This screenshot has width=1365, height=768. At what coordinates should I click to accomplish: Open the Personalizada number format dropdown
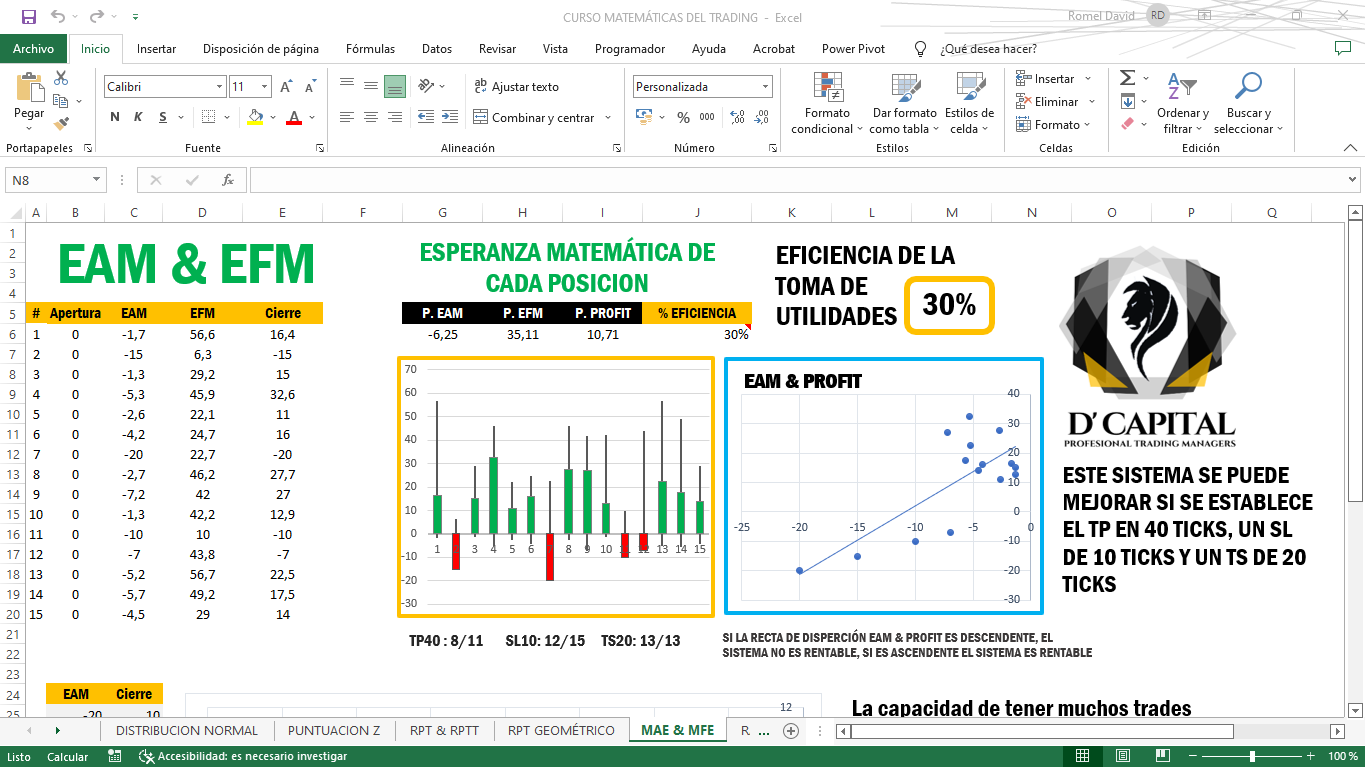click(765, 87)
